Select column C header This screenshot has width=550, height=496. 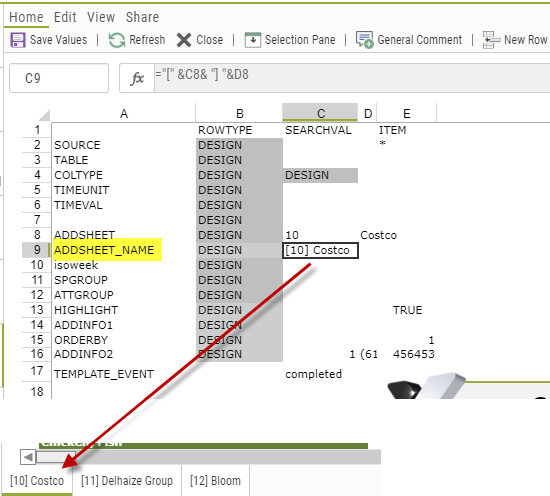tap(320, 113)
